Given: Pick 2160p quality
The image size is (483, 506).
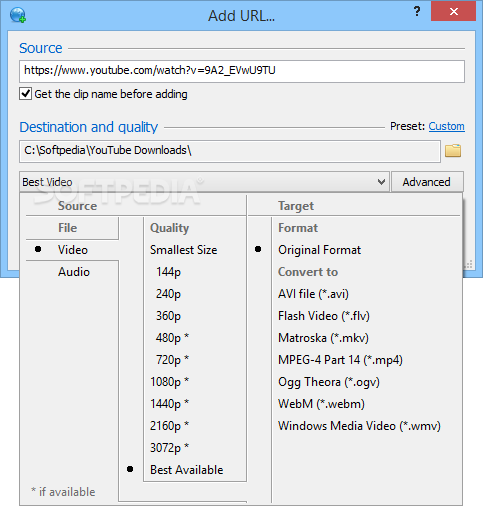Looking at the screenshot, I should [x=170, y=426].
